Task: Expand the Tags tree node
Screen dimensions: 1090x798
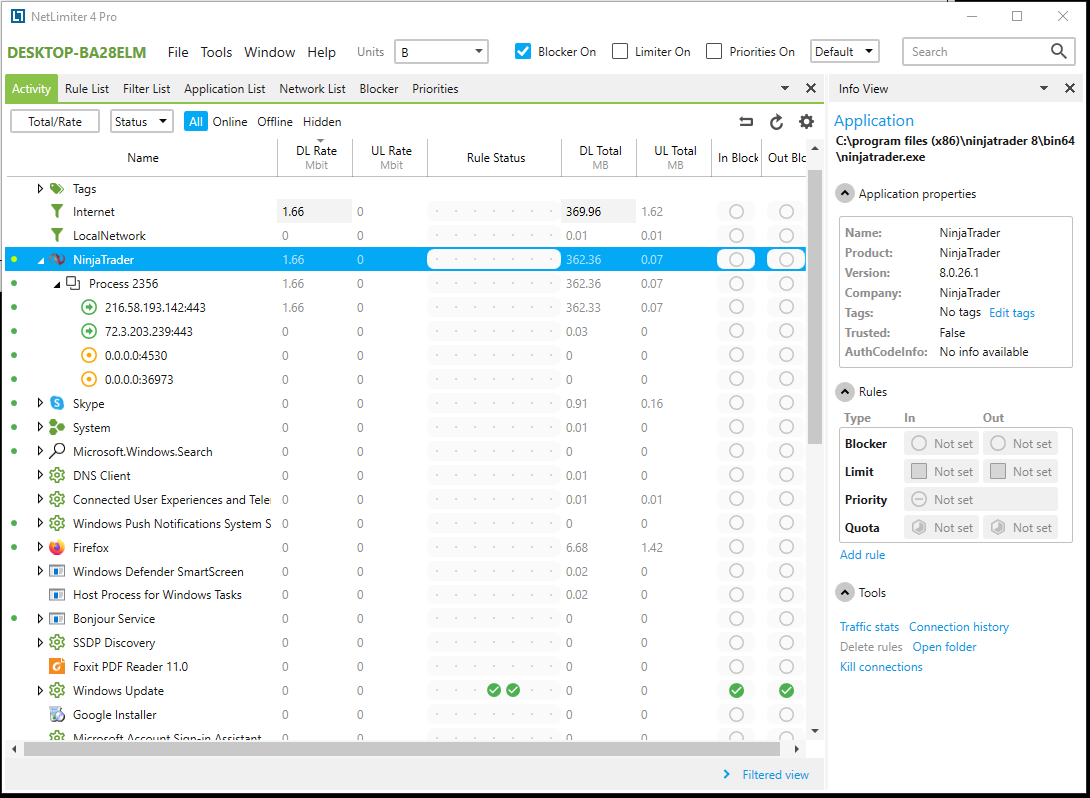Action: [x=40, y=188]
